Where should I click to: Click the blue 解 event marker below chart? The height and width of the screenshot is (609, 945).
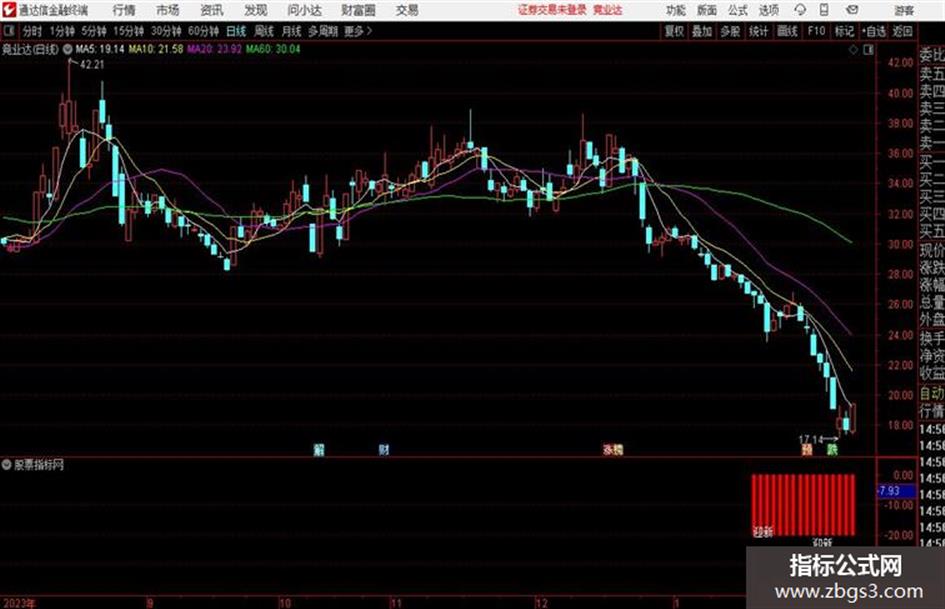point(319,449)
